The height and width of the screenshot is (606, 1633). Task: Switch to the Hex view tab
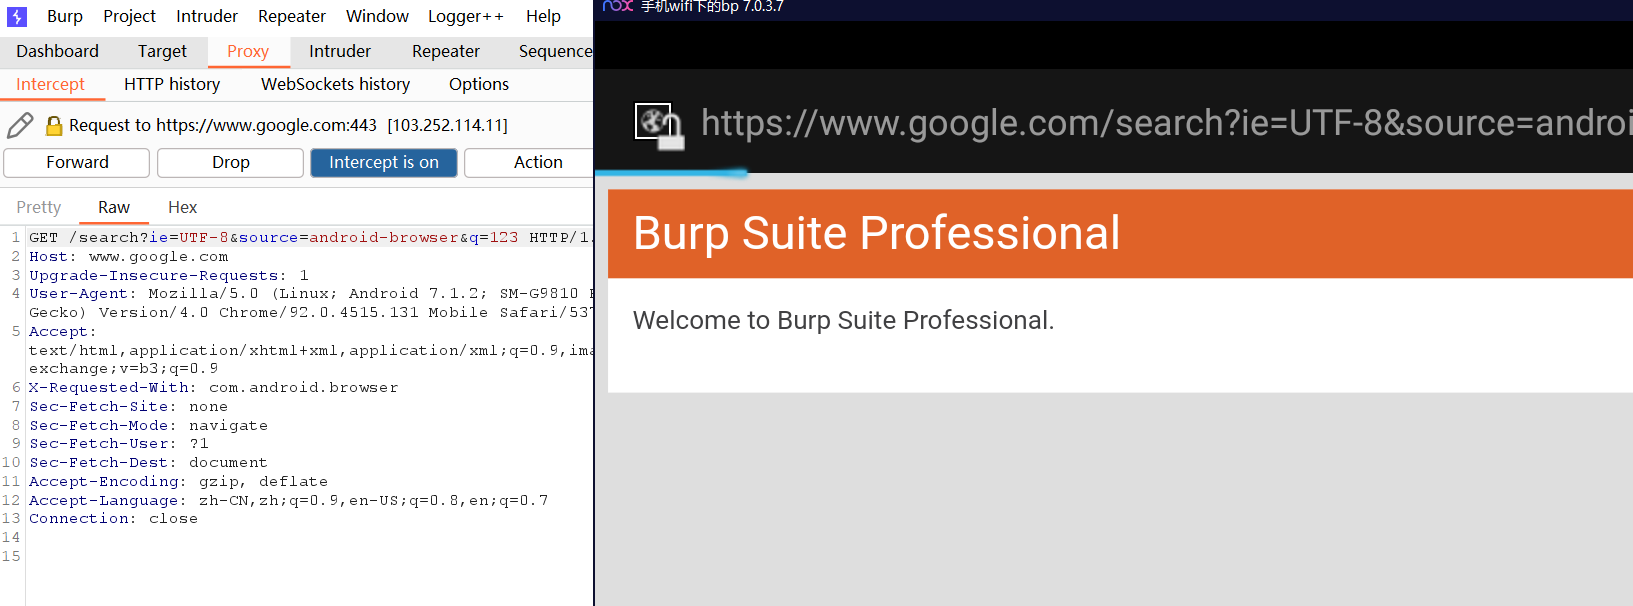pyautogui.click(x=182, y=208)
